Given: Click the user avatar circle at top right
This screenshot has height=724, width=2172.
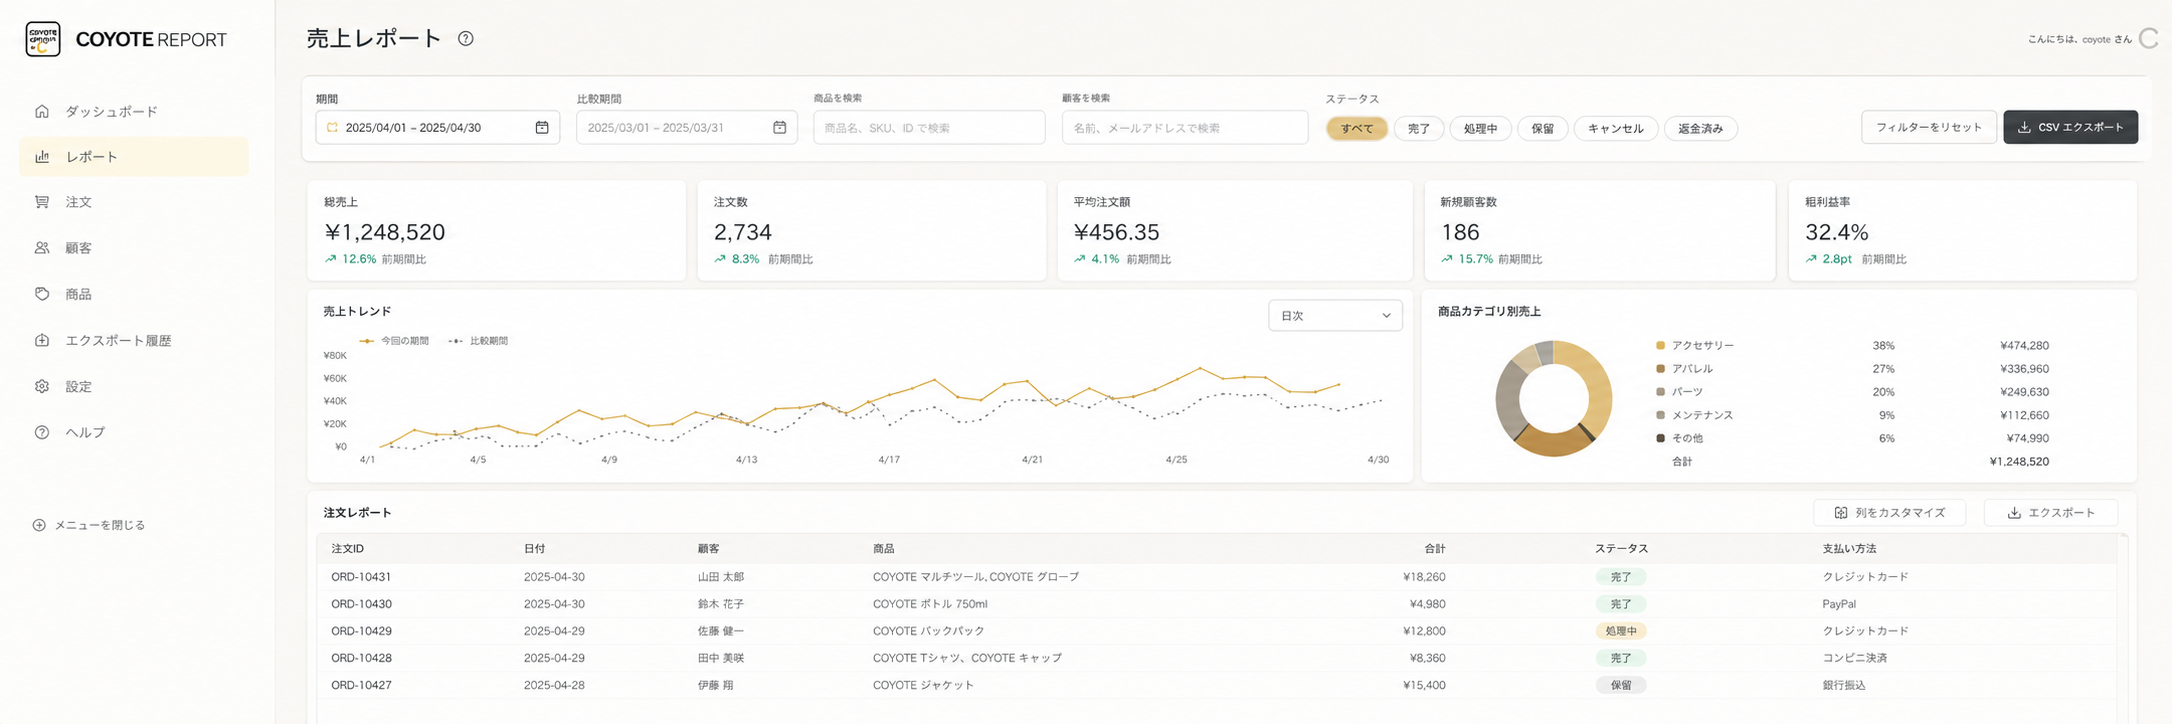Looking at the screenshot, I should point(2148,39).
